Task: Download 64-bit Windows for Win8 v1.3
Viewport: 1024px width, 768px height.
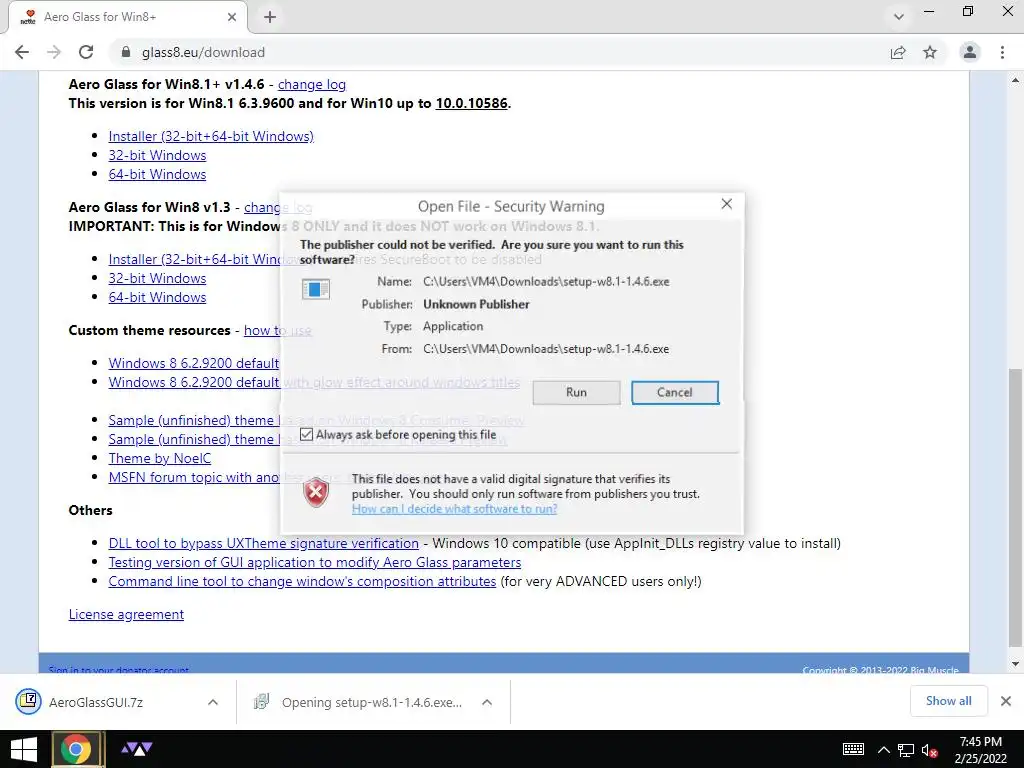Action: [157, 296]
